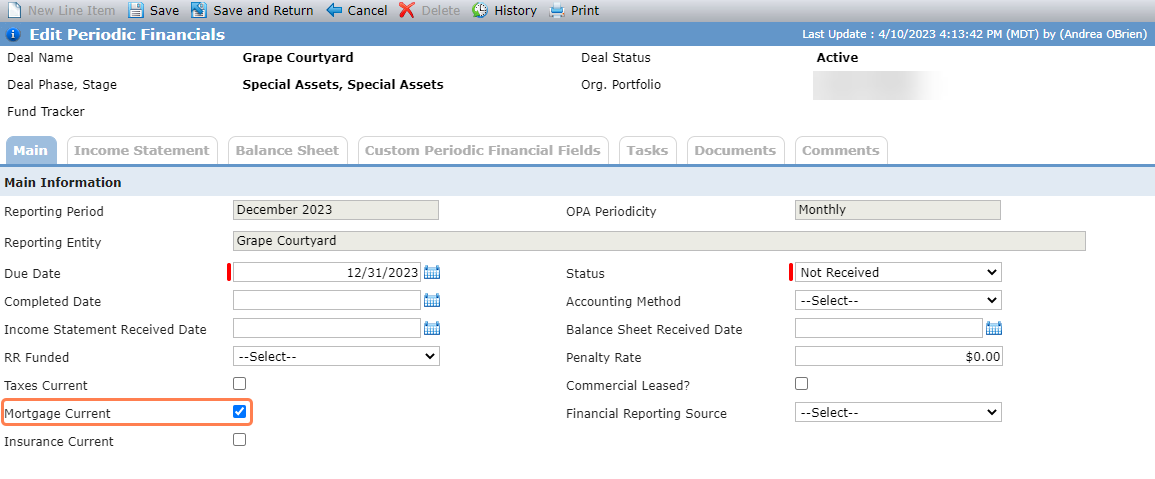The height and width of the screenshot is (479, 1155).
Task: Click the Penalty Rate field
Action: [x=898, y=357]
